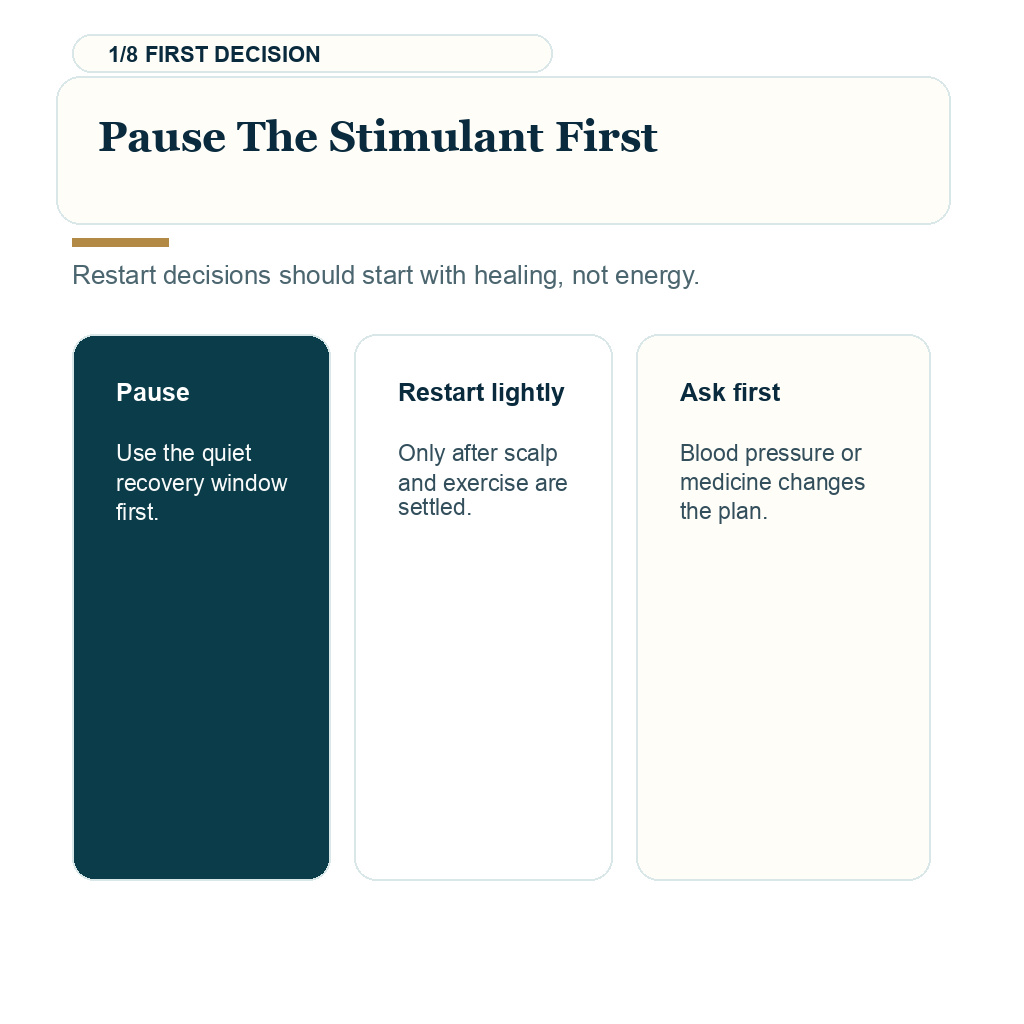Click the 1/8 slide counter

tap(123, 54)
